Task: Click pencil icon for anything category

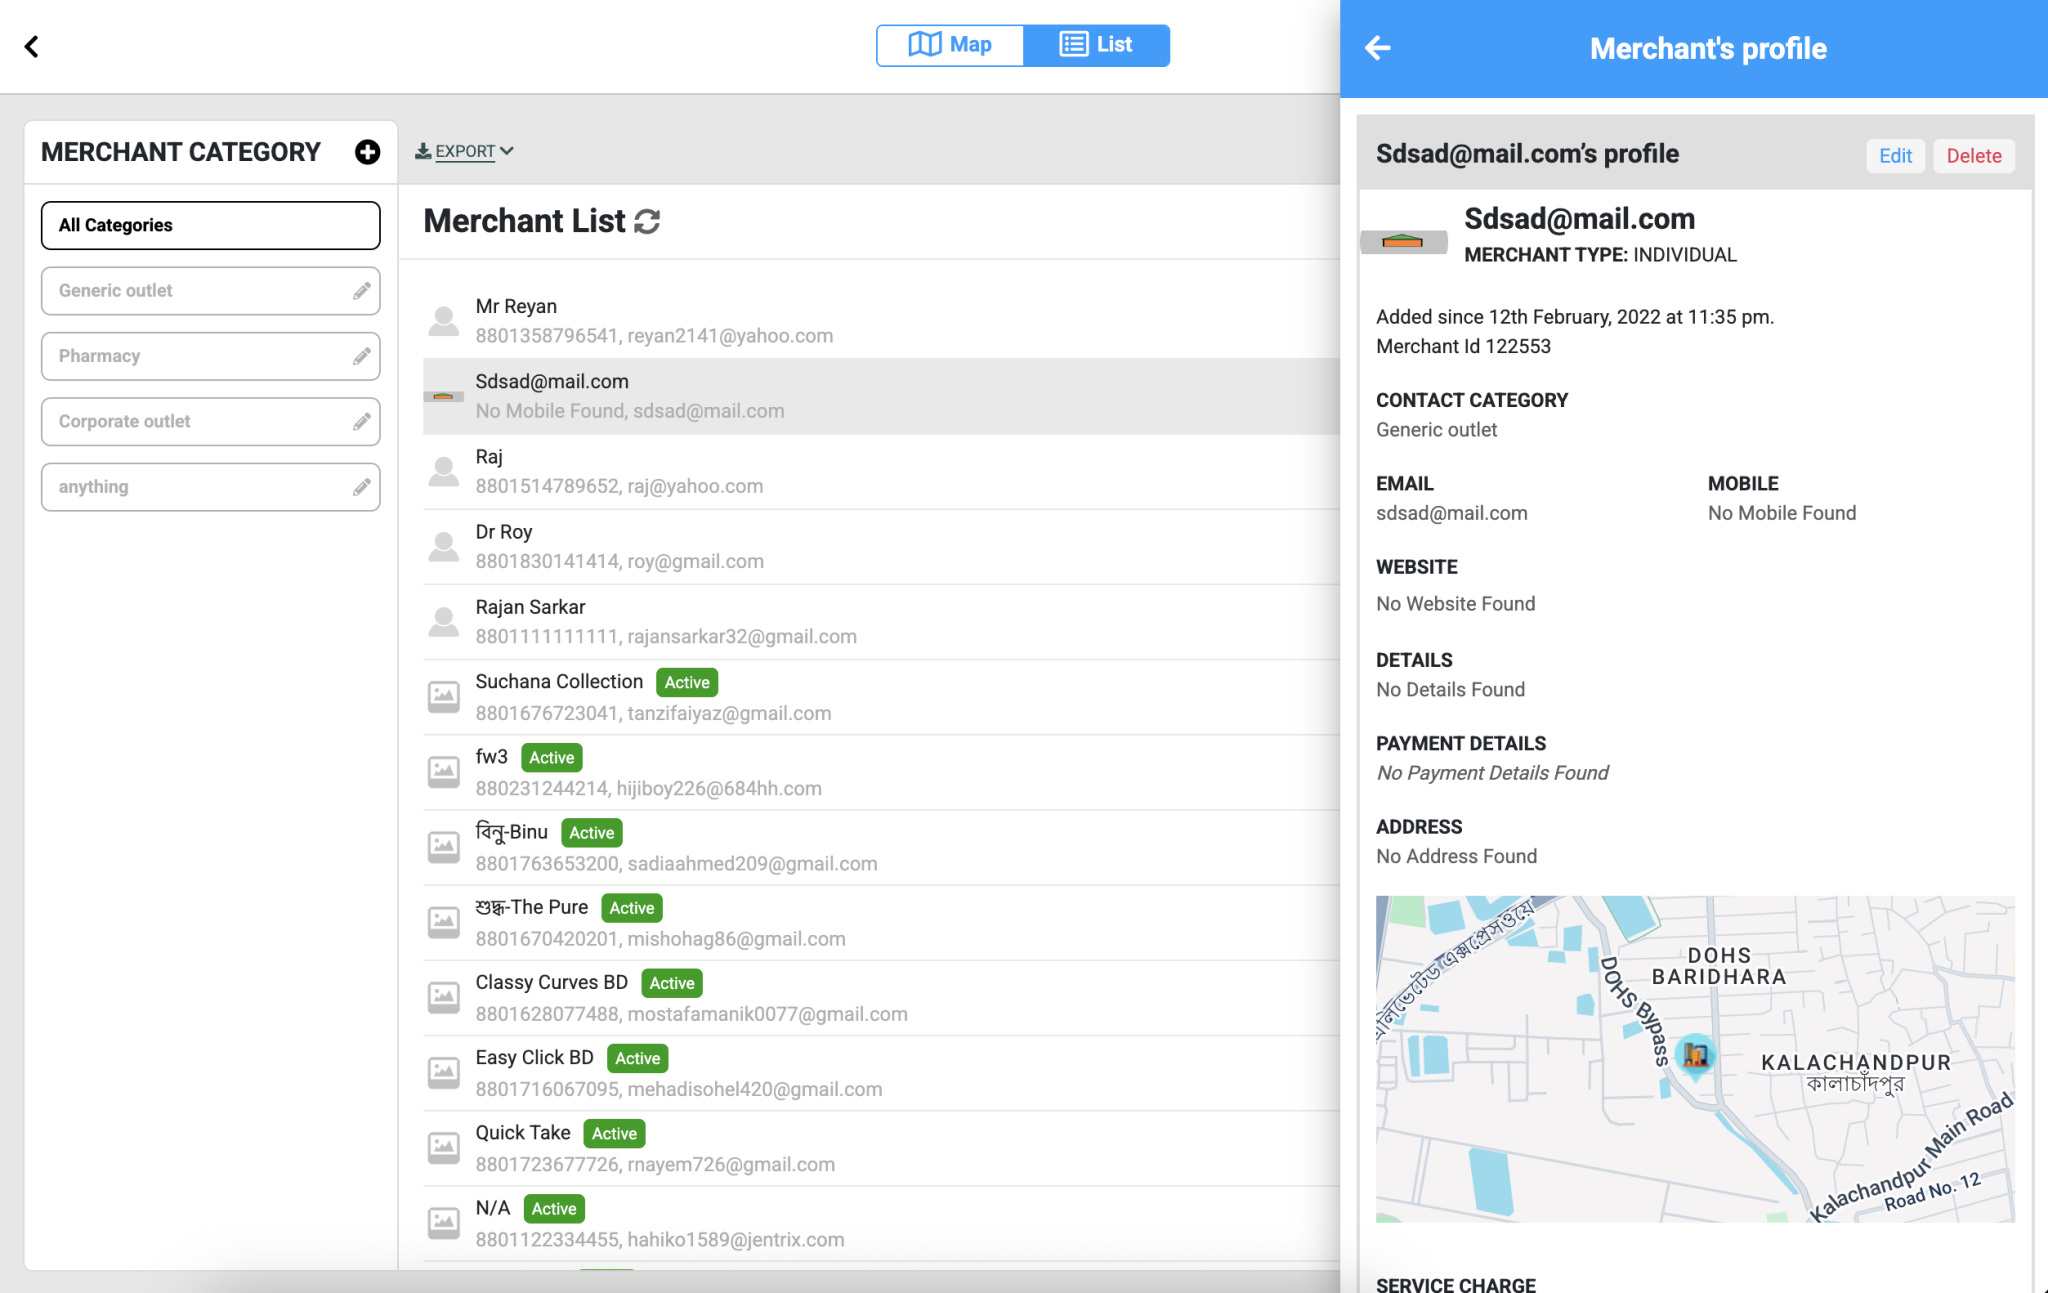Action: coord(361,487)
